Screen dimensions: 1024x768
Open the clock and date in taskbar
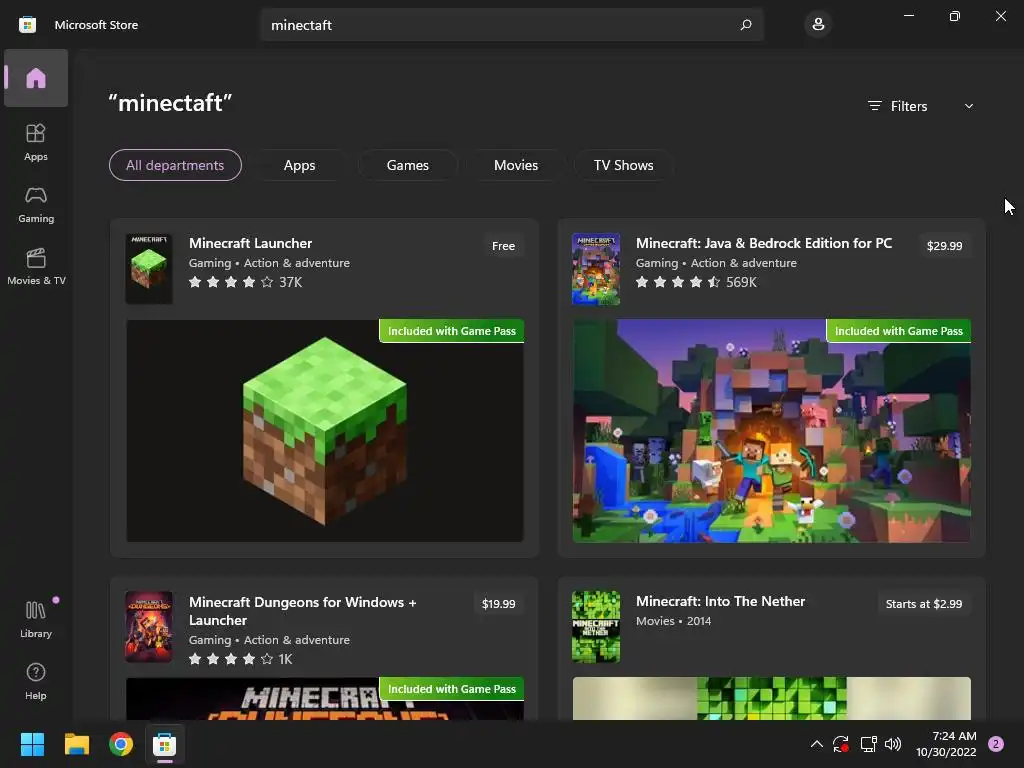point(946,744)
